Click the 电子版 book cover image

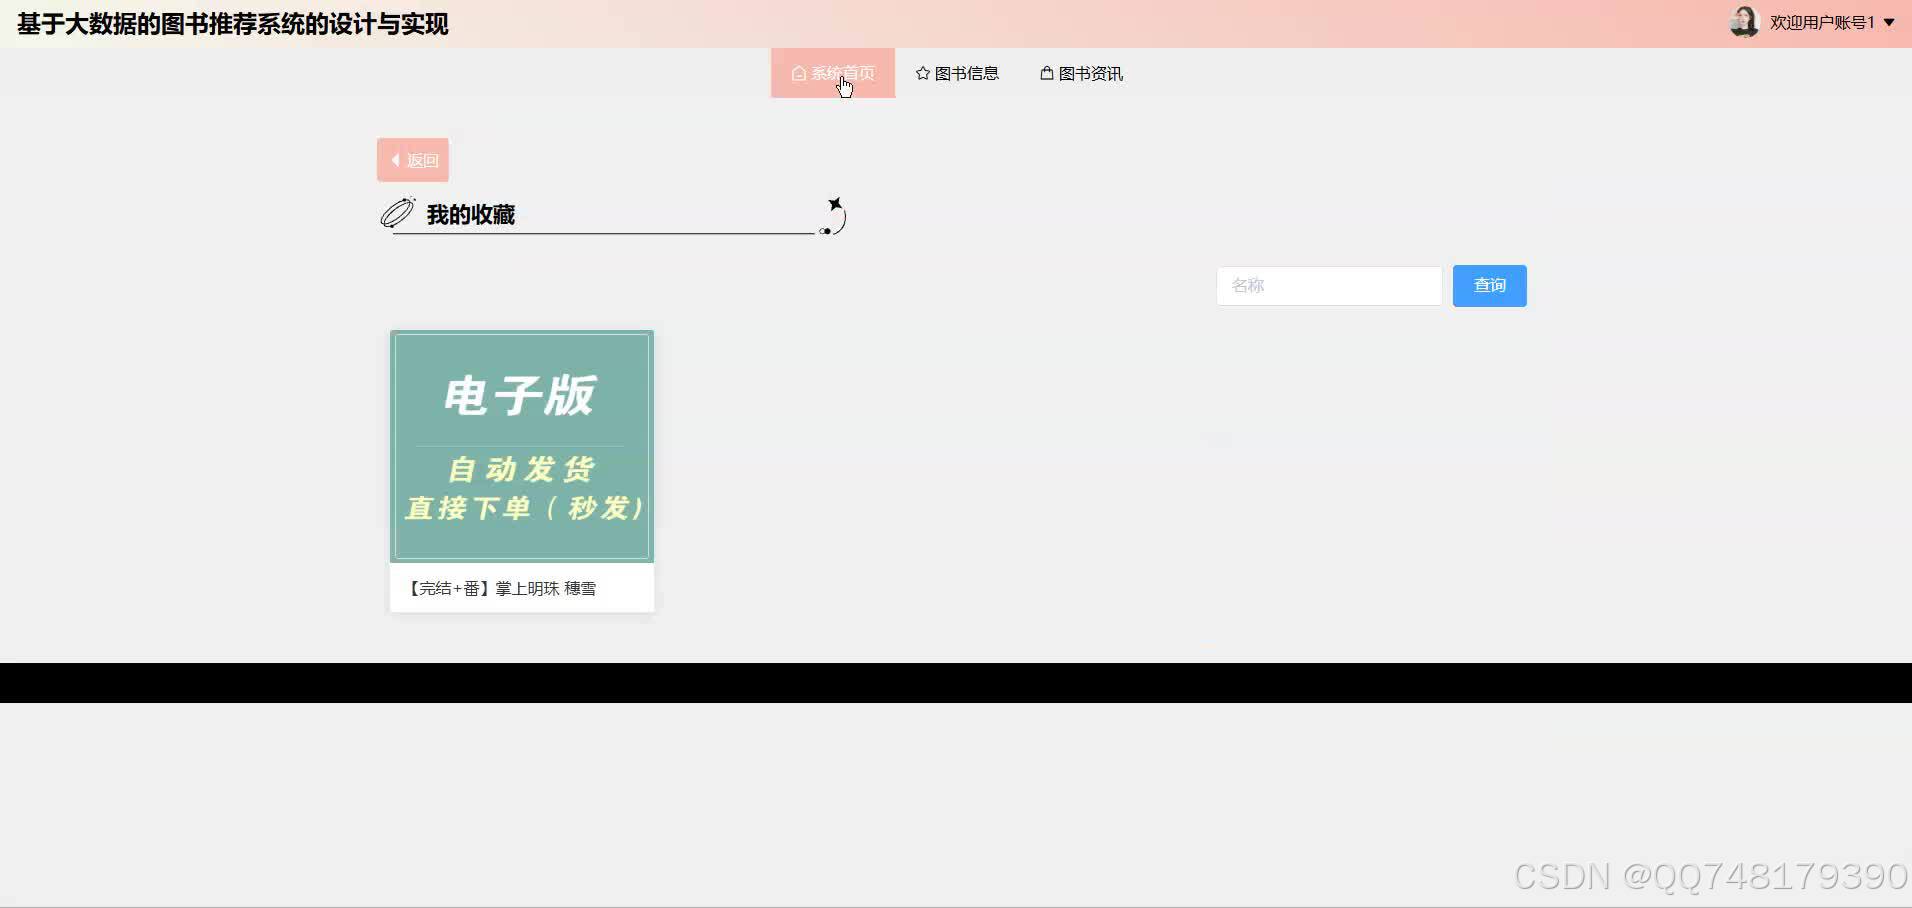click(x=521, y=446)
